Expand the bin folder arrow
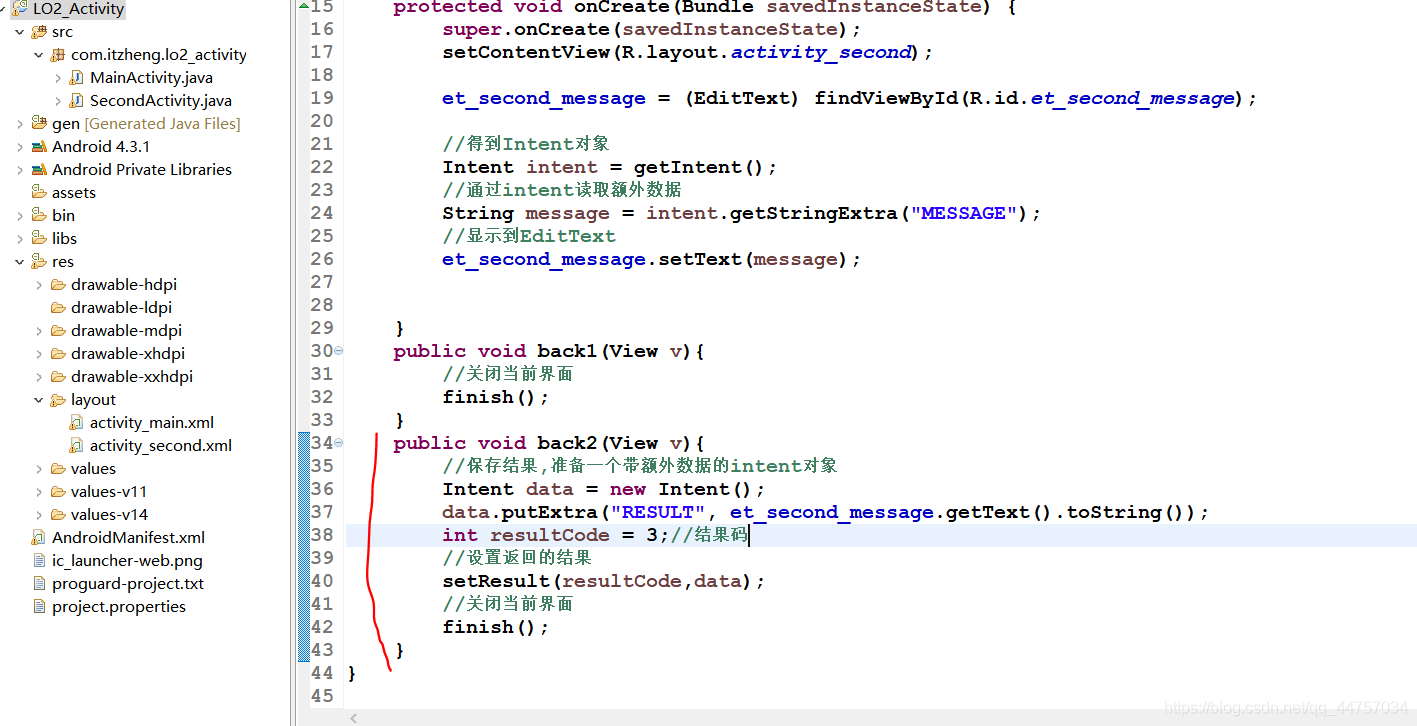This screenshot has height=726, width=1417. pos(20,216)
